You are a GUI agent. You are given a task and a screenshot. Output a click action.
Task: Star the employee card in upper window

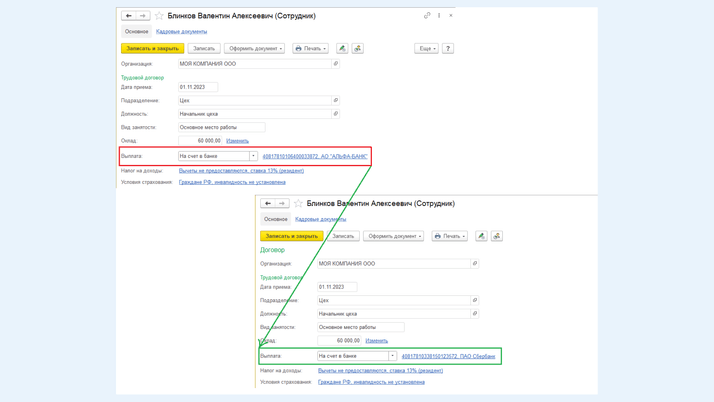pyautogui.click(x=159, y=16)
